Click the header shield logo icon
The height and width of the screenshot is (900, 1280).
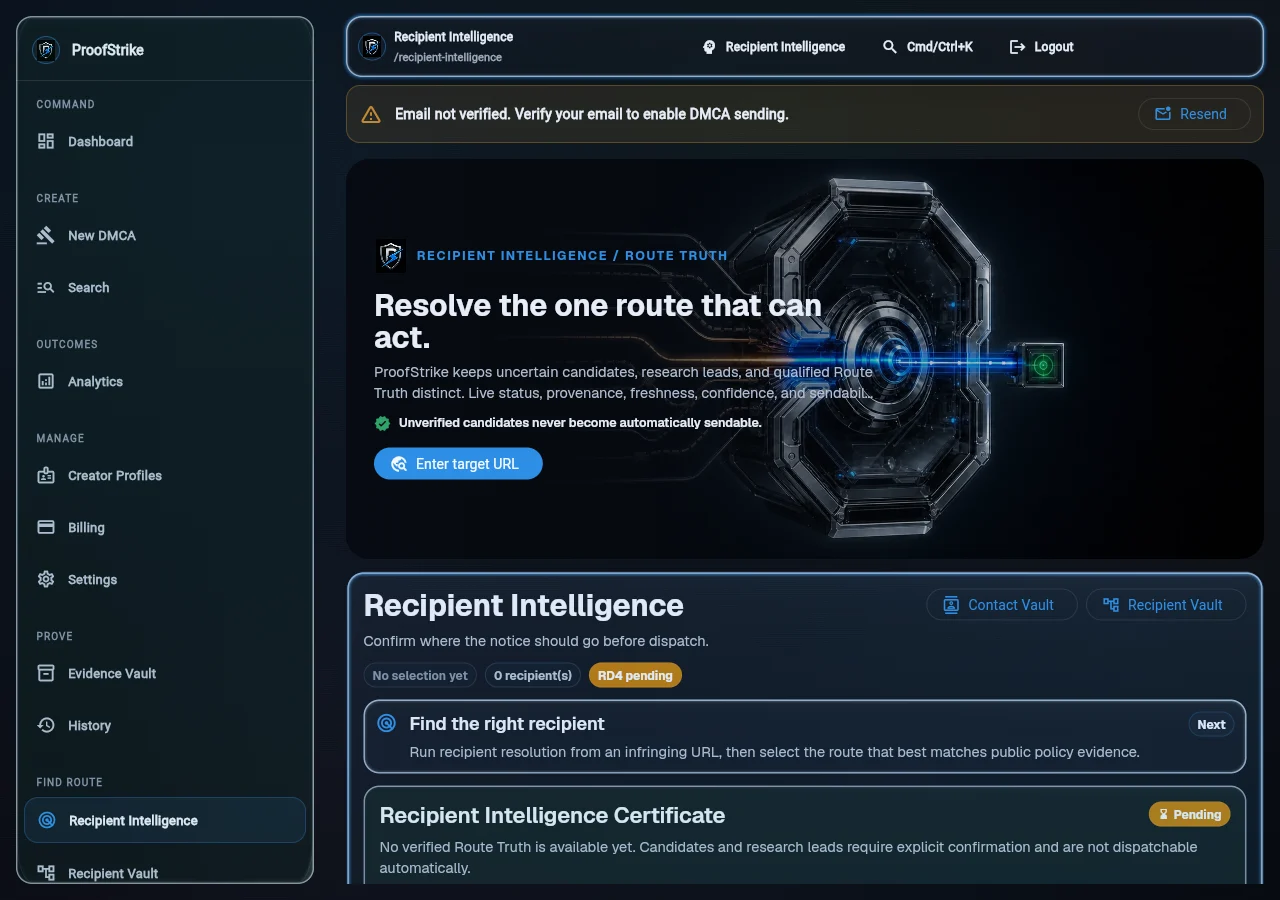(372, 46)
